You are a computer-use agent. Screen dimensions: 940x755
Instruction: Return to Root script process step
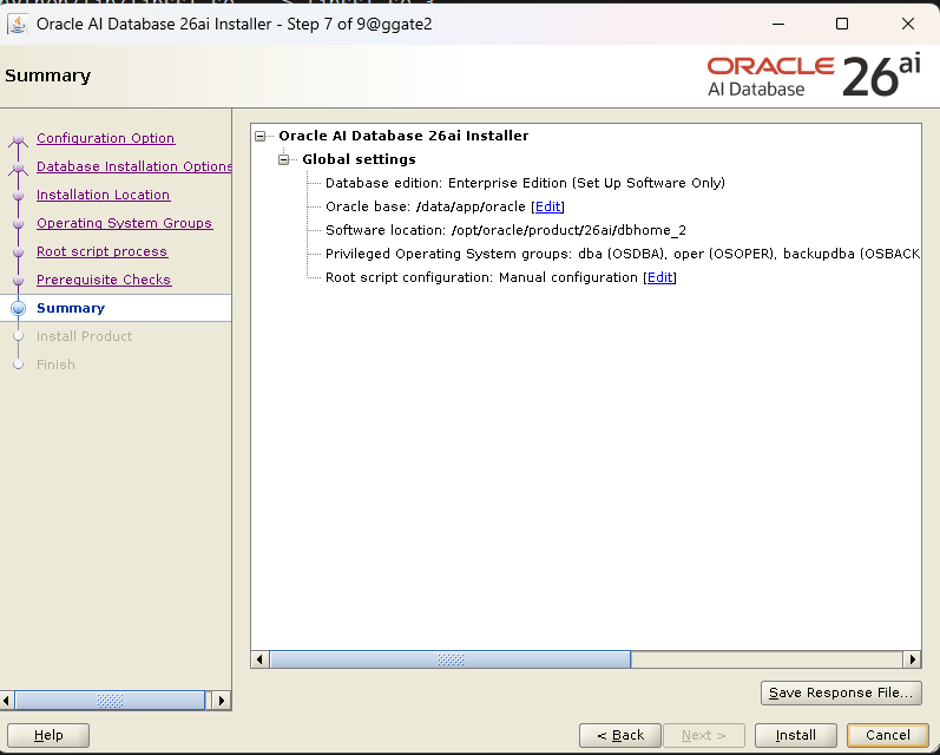click(x=102, y=251)
